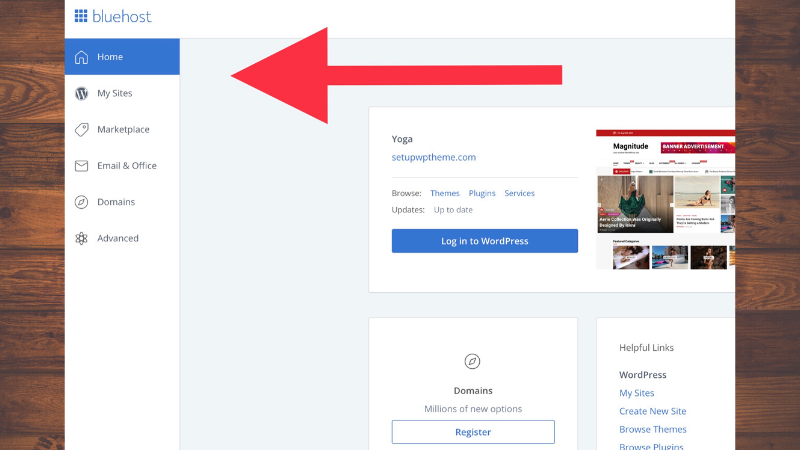The height and width of the screenshot is (450, 800).
Task: Click the Domains card heading
Action: pos(473,390)
